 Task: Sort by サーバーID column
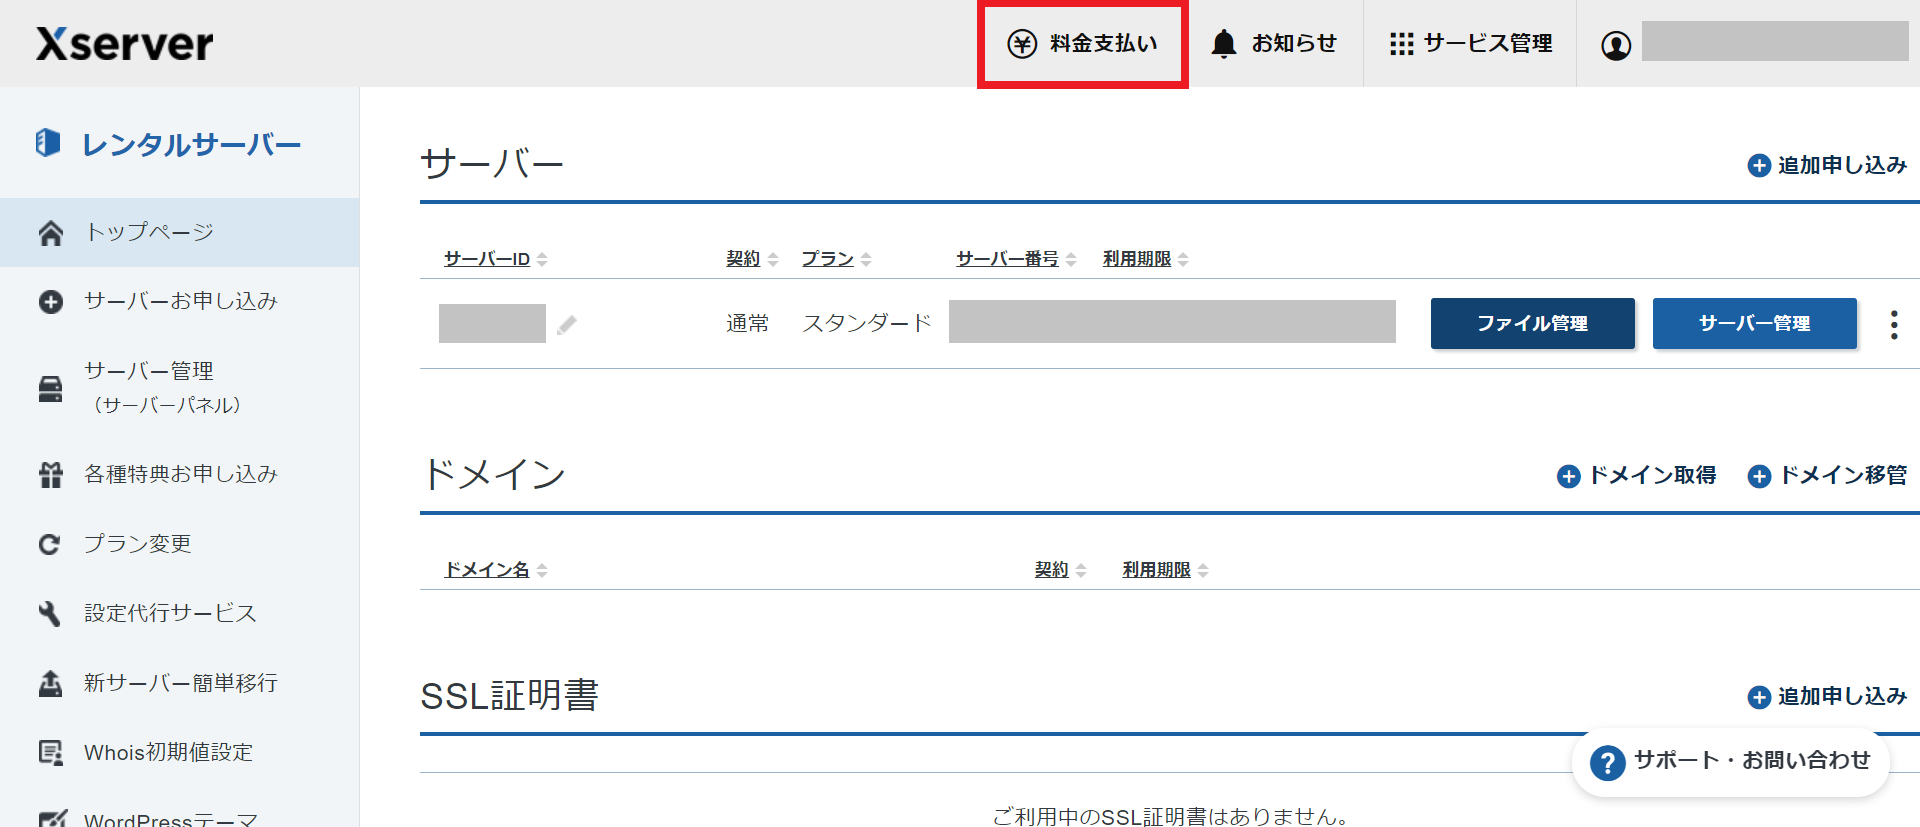(495, 259)
